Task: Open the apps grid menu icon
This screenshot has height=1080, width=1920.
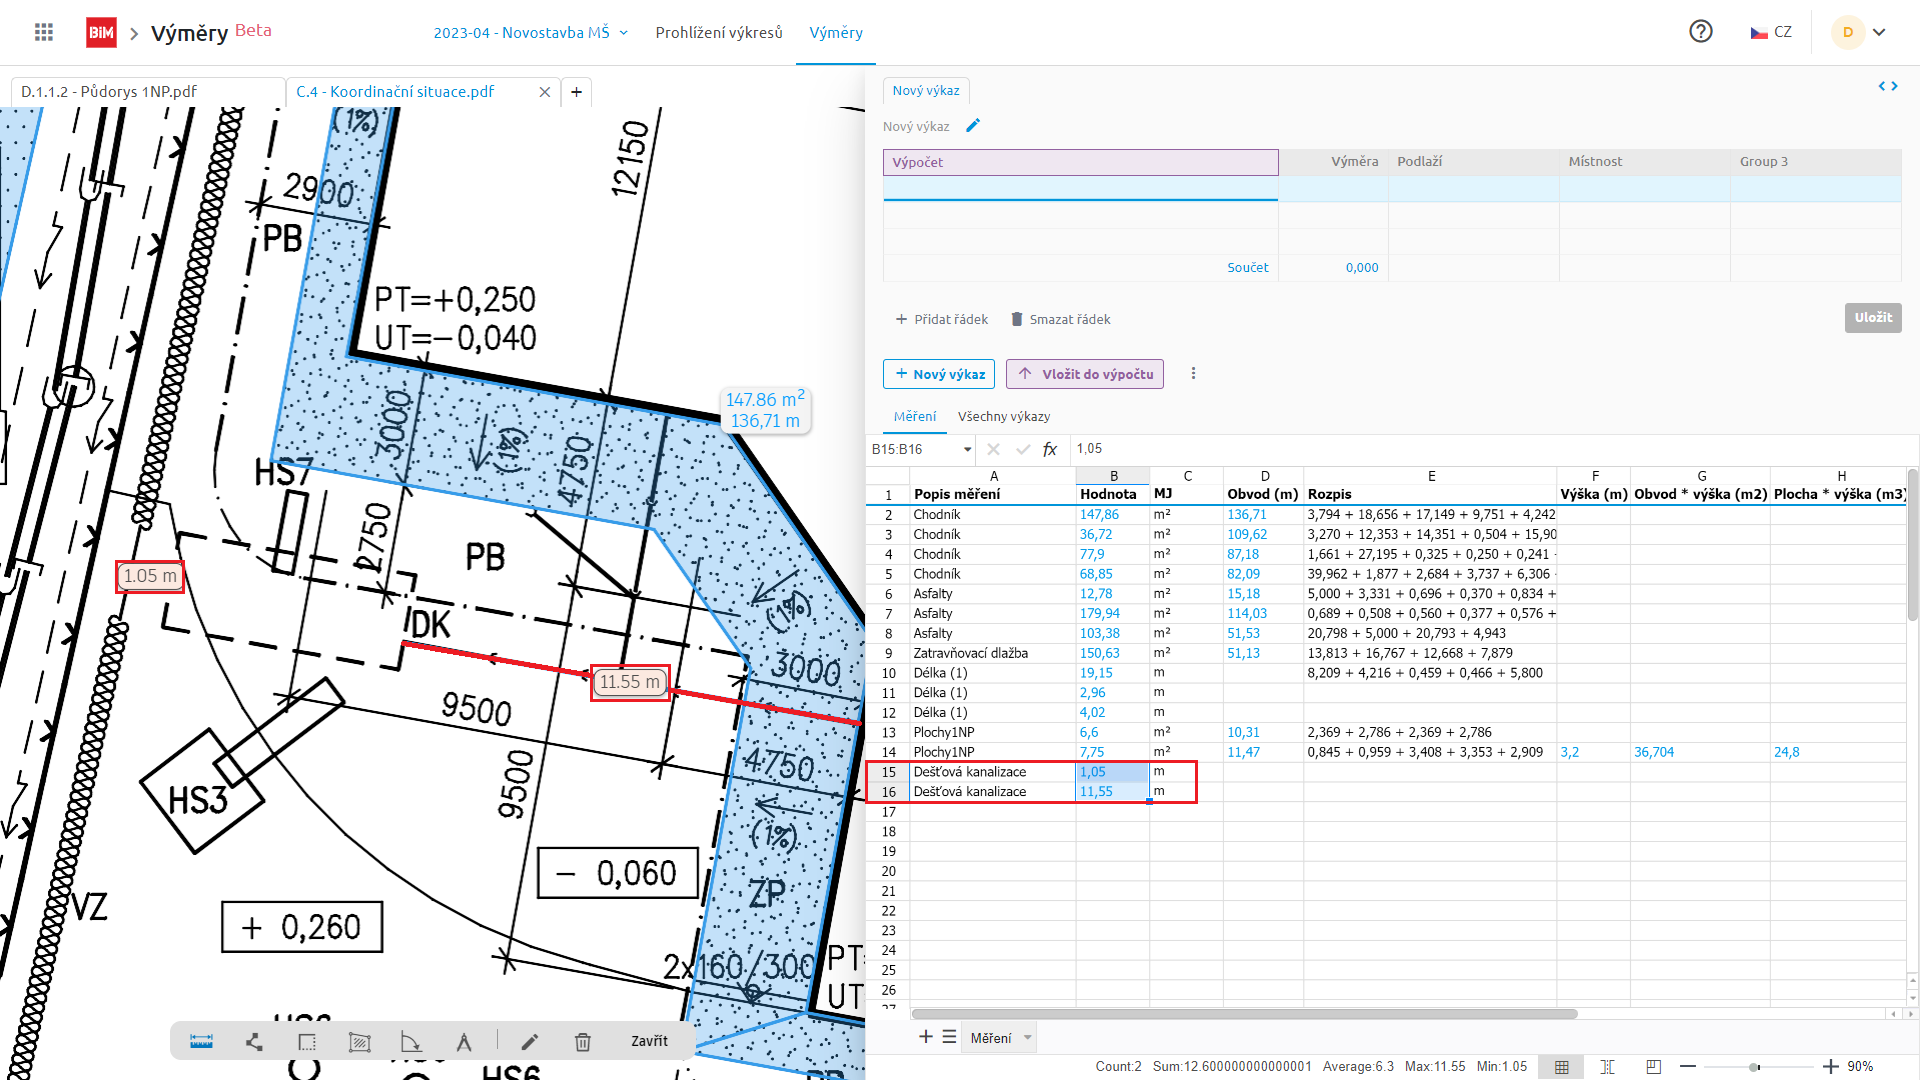Action: [x=44, y=32]
